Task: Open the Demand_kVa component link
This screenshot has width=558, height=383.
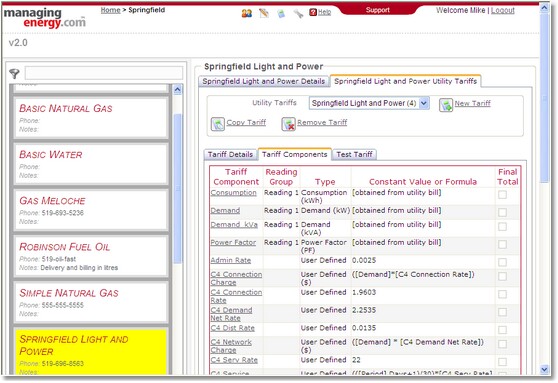Action: click(234, 225)
